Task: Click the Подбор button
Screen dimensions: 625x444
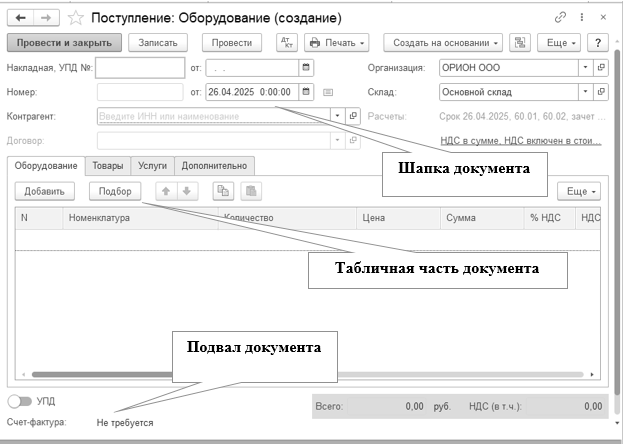Action: tap(115, 191)
